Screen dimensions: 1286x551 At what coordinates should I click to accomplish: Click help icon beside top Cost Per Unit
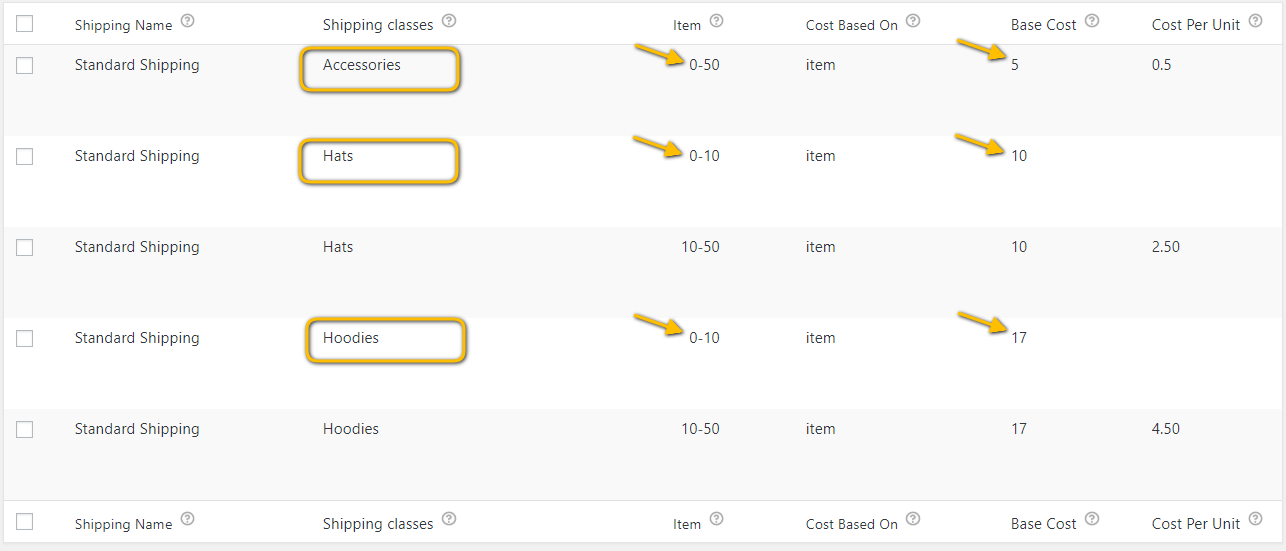point(1256,20)
